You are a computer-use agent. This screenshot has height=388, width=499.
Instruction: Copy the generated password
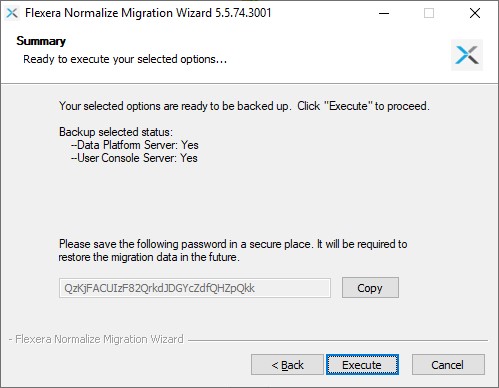click(x=370, y=288)
